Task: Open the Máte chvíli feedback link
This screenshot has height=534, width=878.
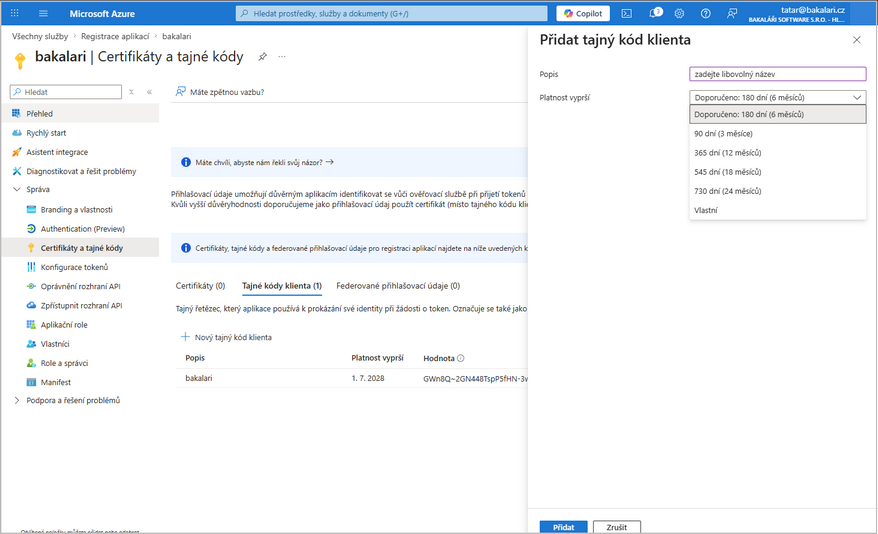Action: [264, 162]
